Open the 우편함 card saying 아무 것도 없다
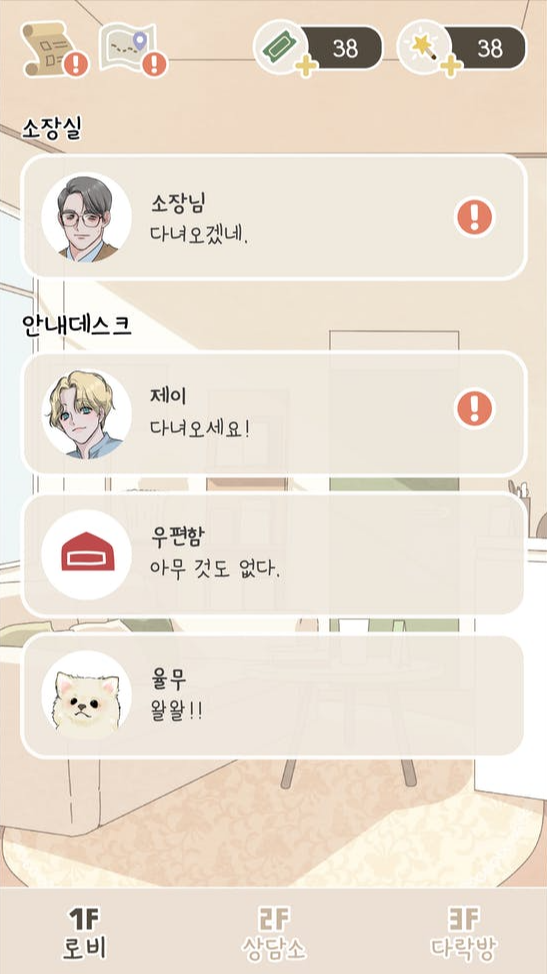Image resolution: width=547 pixels, height=974 pixels. pyautogui.click(x=274, y=555)
